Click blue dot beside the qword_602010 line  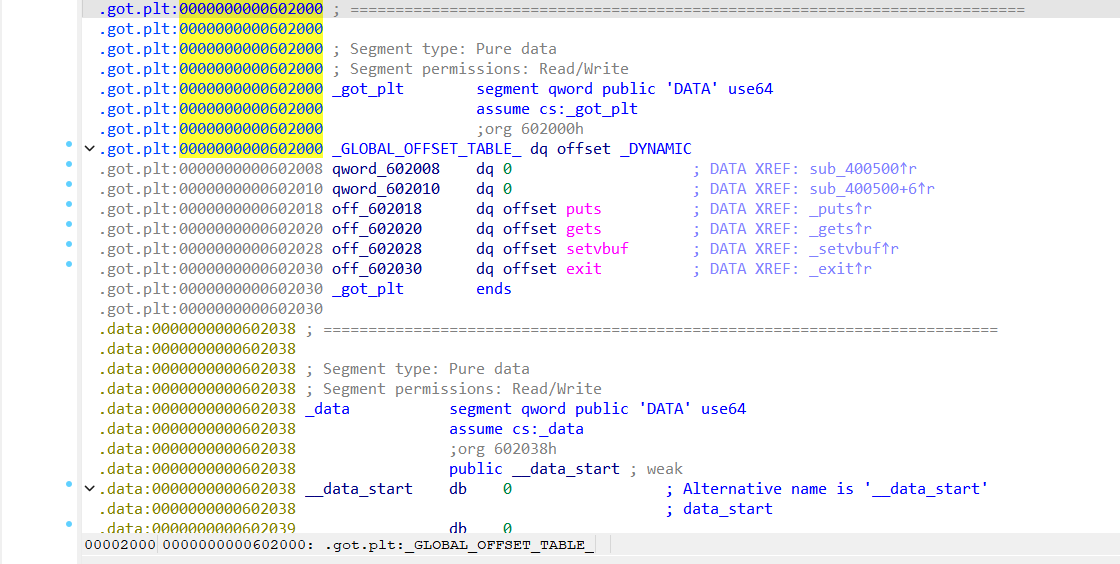click(68, 184)
